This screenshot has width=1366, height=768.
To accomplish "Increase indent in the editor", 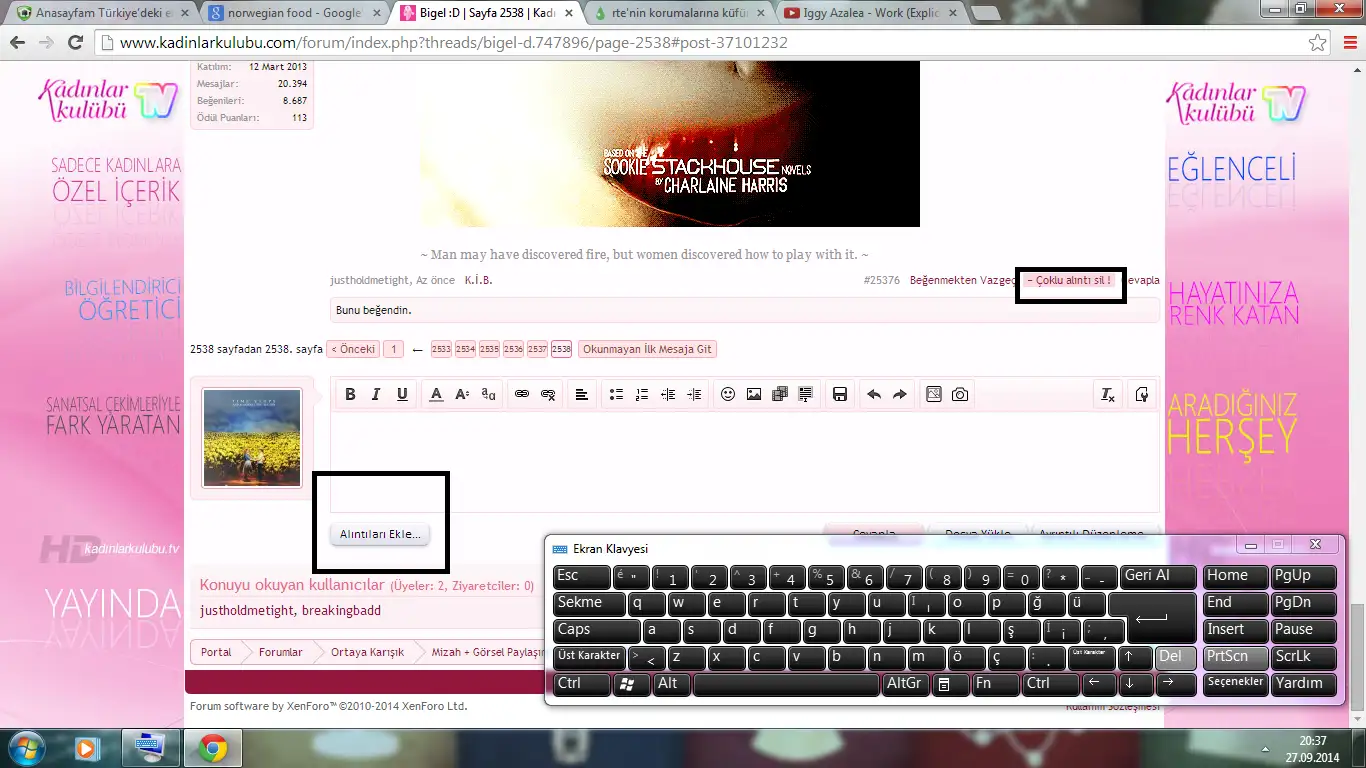I will click(694, 395).
